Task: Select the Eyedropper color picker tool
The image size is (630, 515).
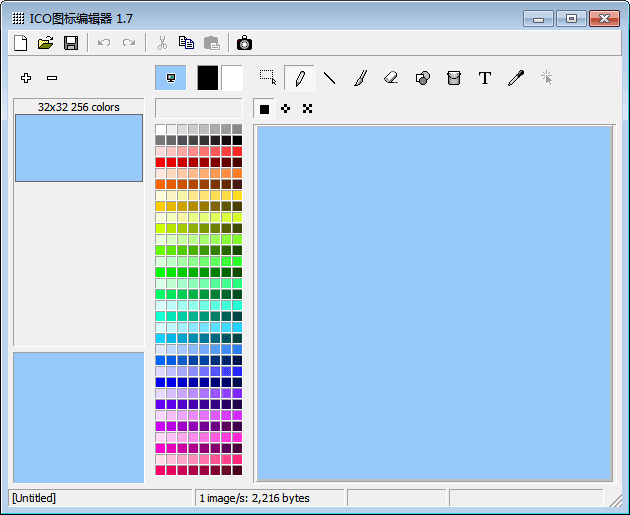Action: click(516, 78)
